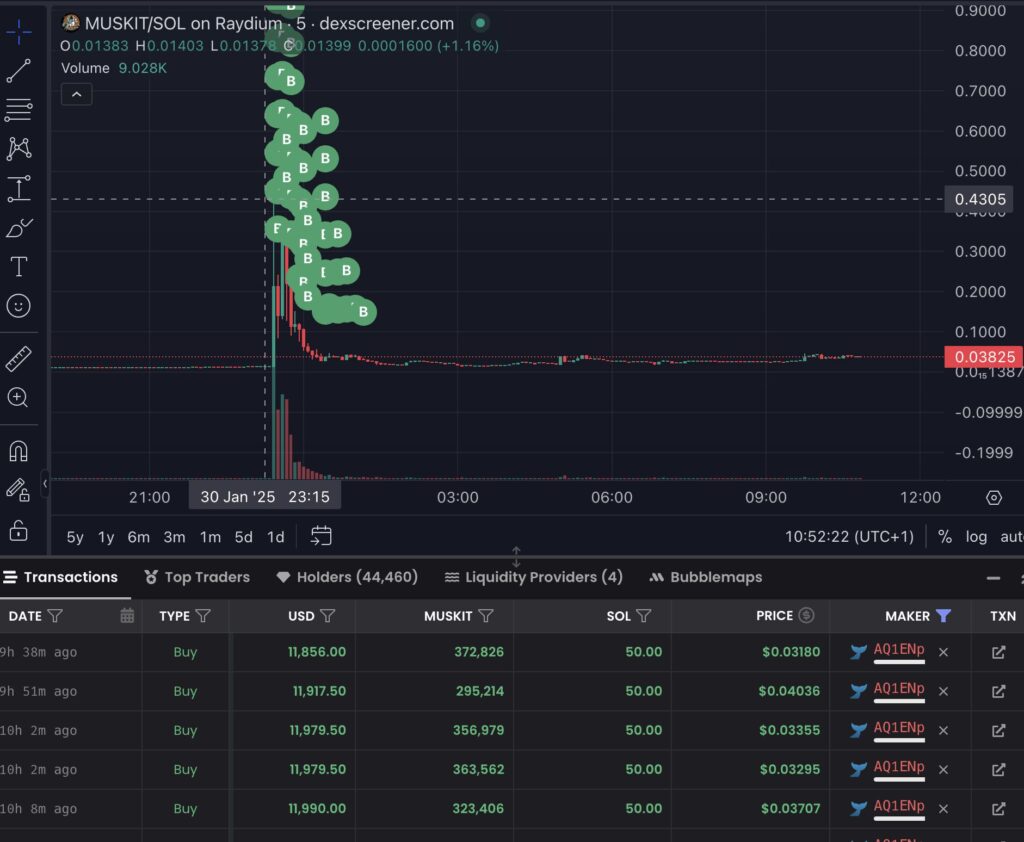The image size is (1024, 842).
Task: Select the Fibonacci retracement tool
Action: tap(19, 110)
